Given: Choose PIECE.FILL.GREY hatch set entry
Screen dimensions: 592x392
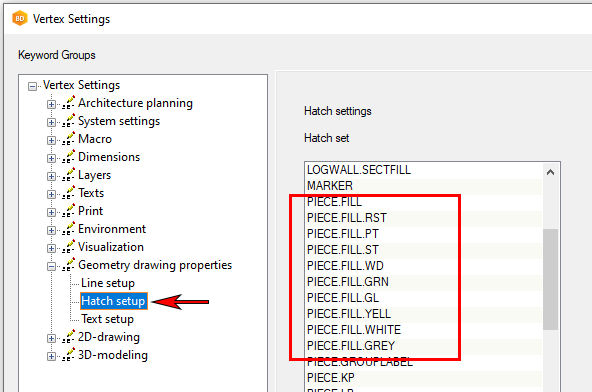Looking at the screenshot, I should [423, 346].
